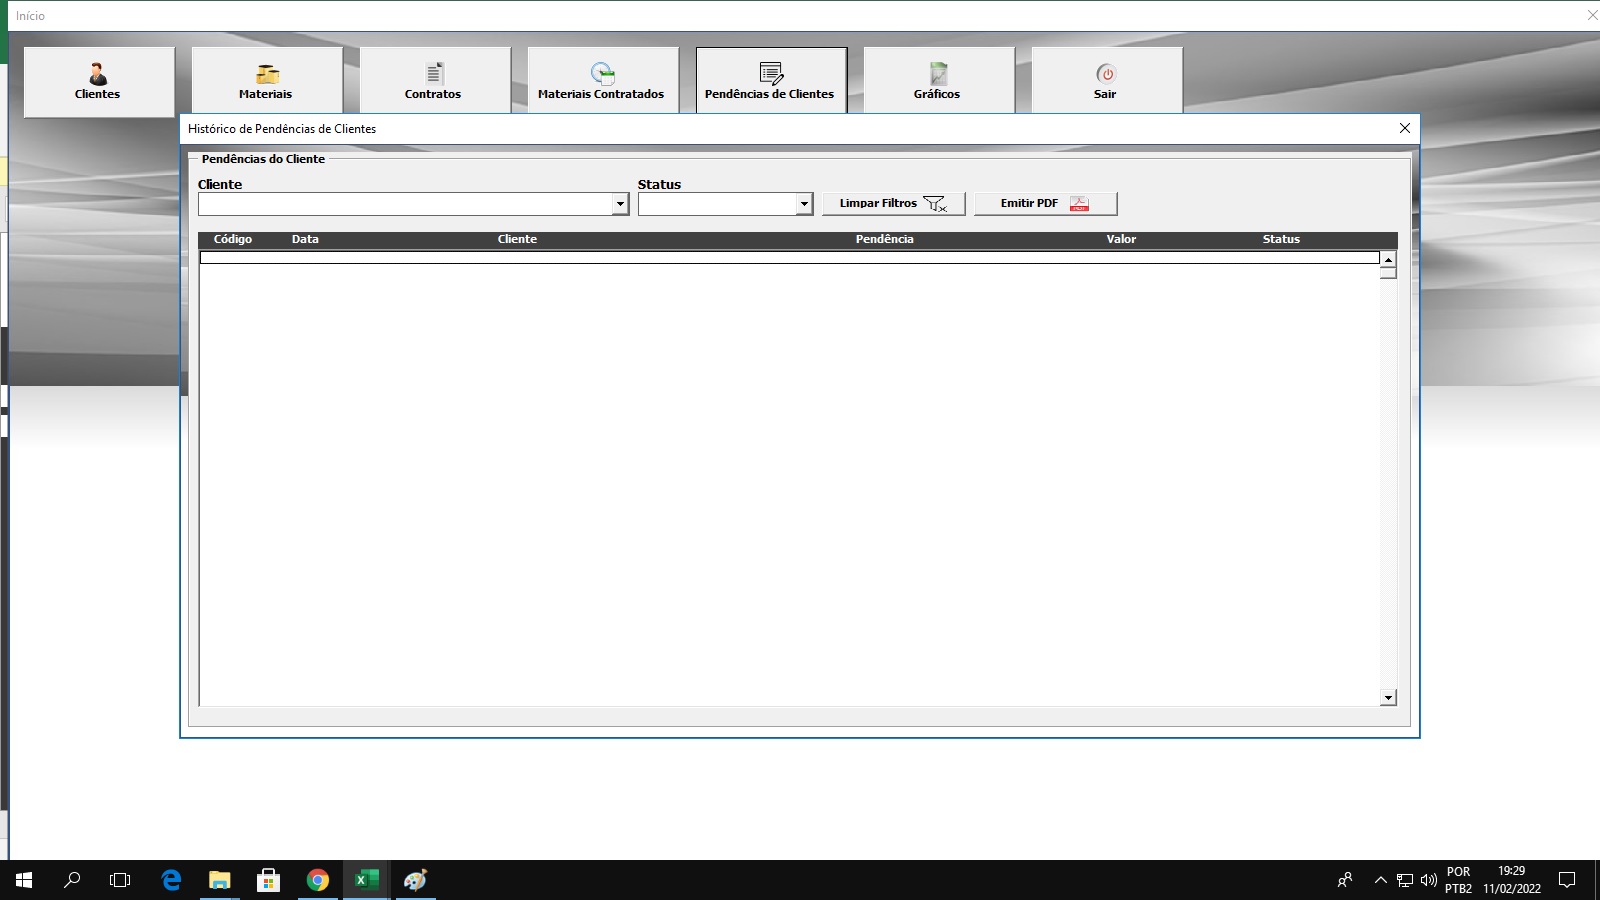The width and height of the screenshot is (1600, 900).
Task: Click inside the Status input field
Action: click(x=717, y=204)
